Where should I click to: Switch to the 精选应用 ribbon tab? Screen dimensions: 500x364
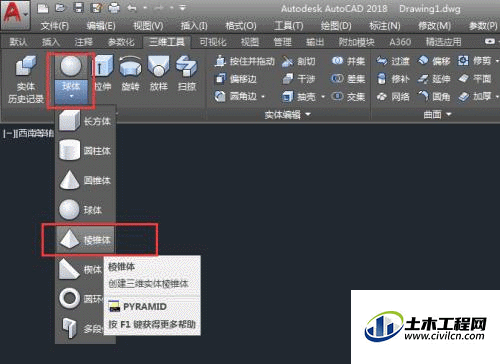click(444, 42)
